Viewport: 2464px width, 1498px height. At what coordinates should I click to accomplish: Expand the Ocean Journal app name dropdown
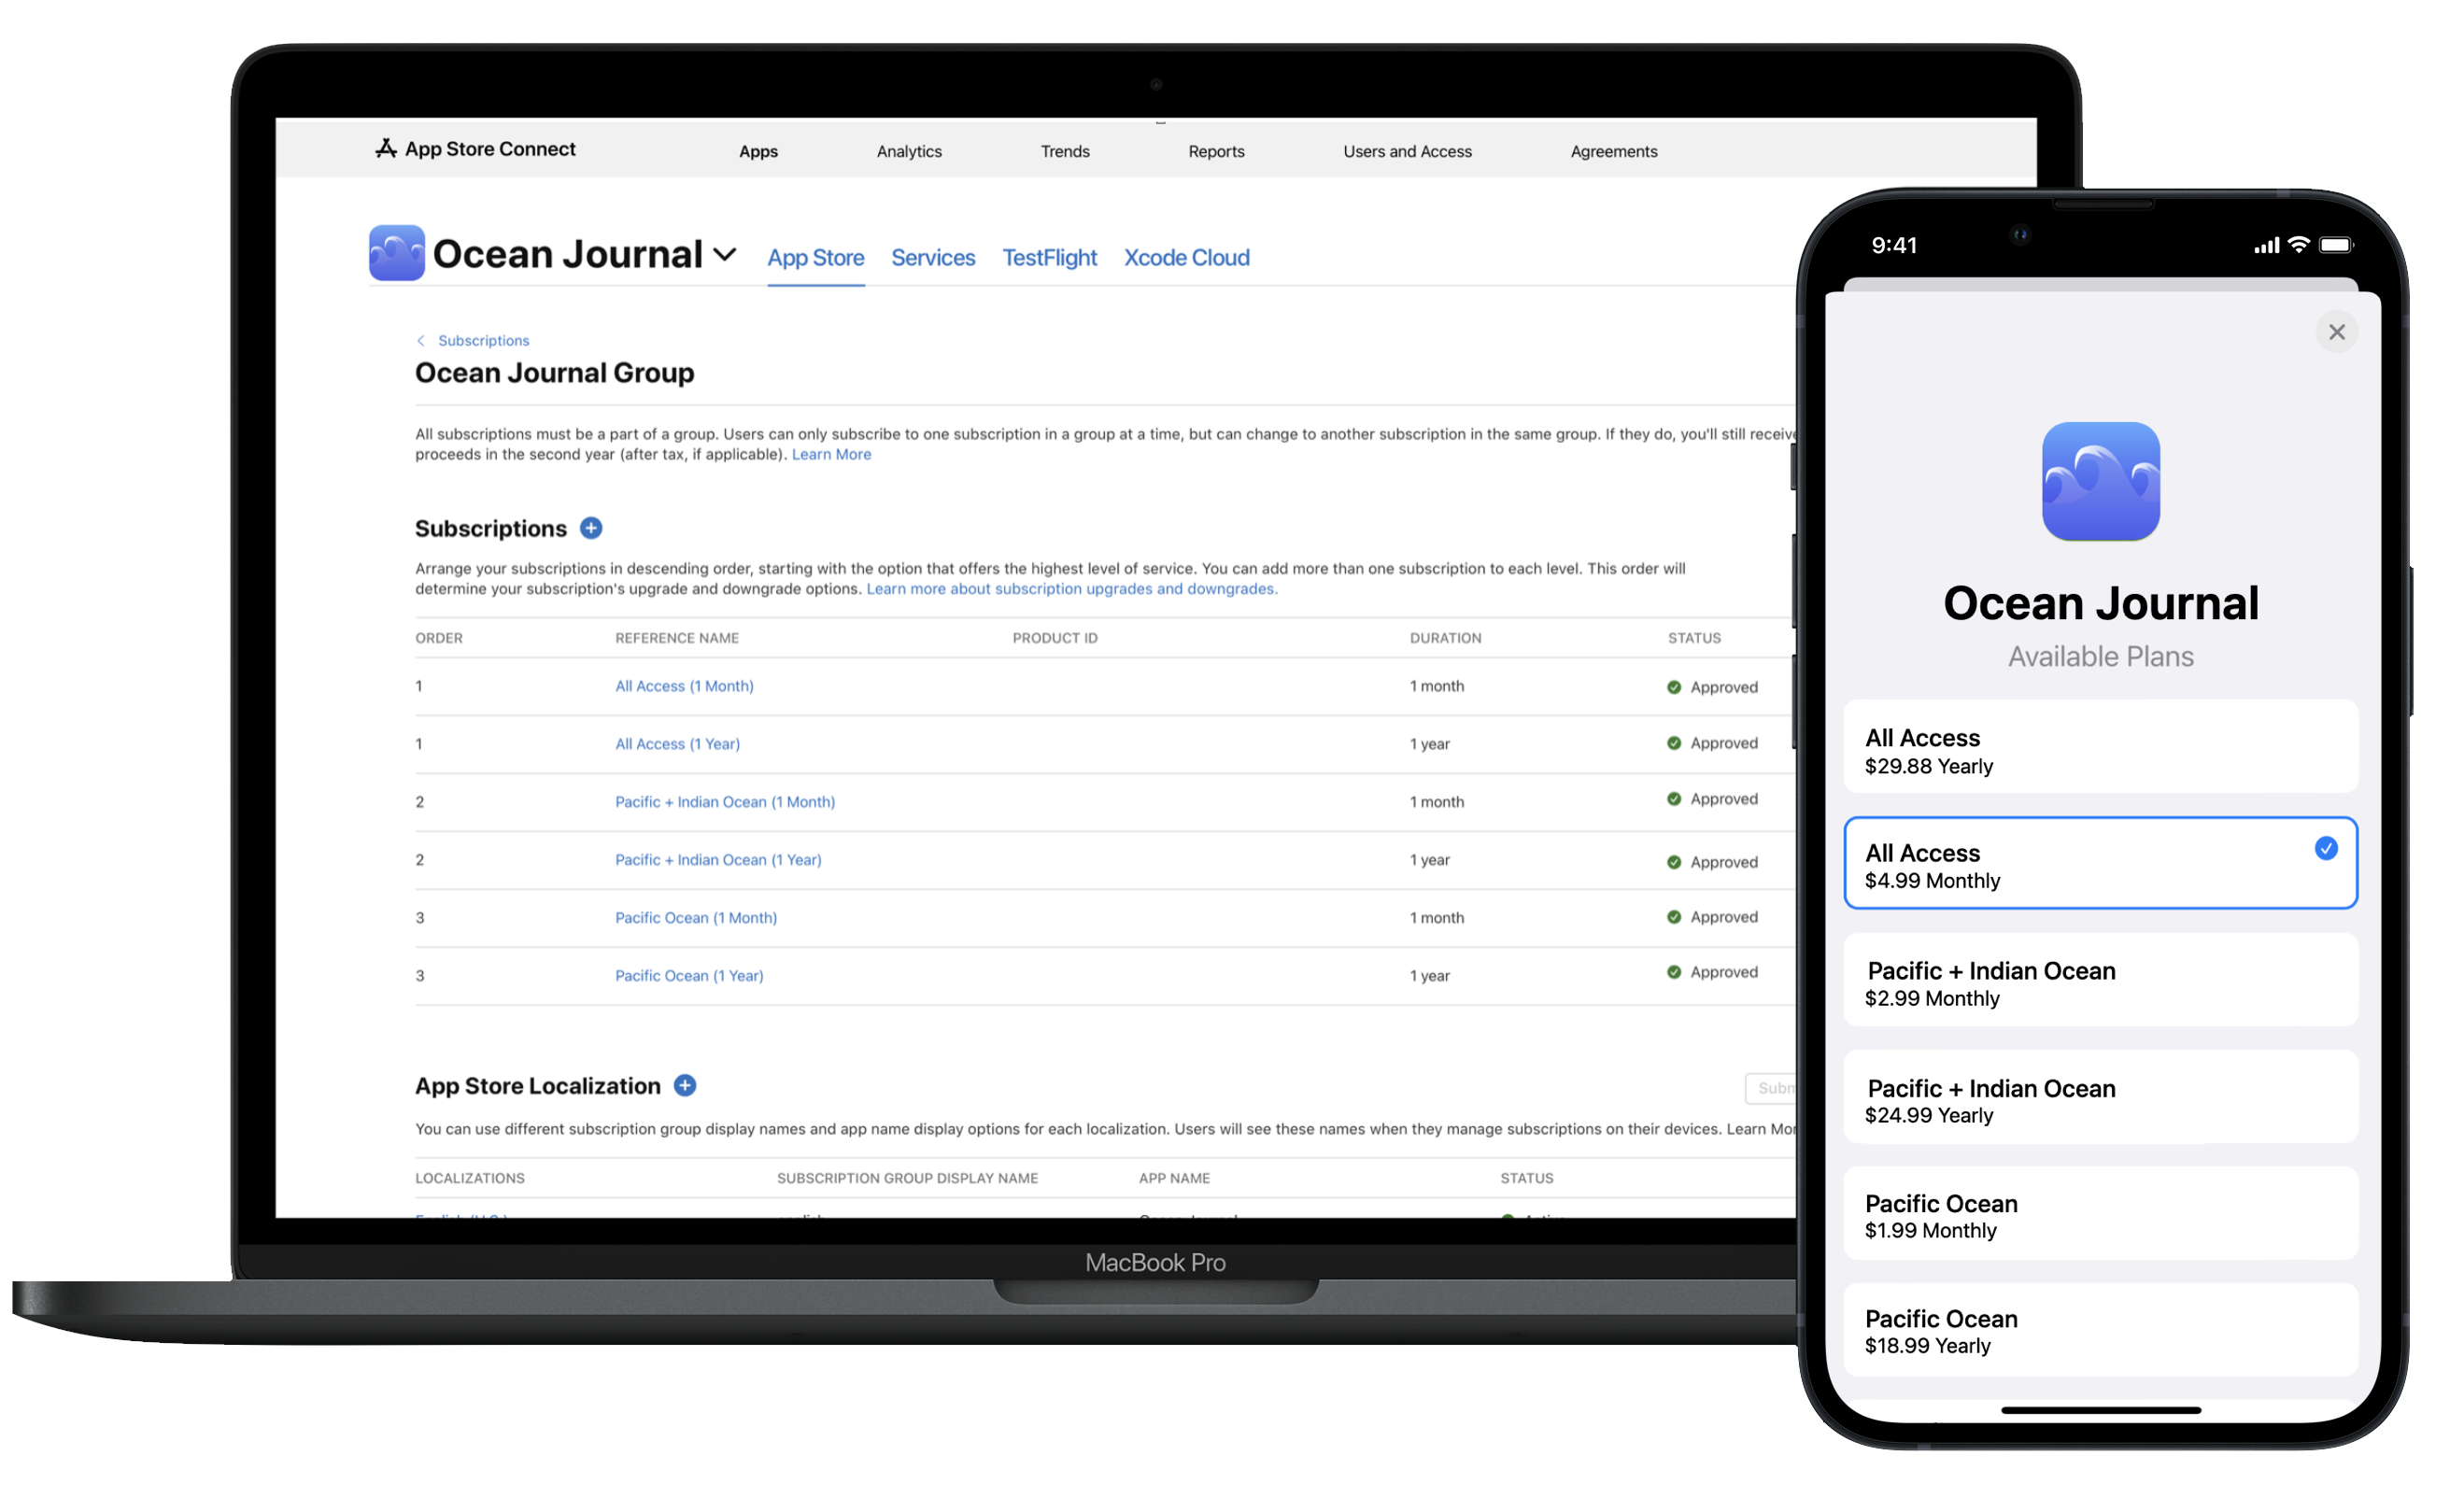coord(729,257)
